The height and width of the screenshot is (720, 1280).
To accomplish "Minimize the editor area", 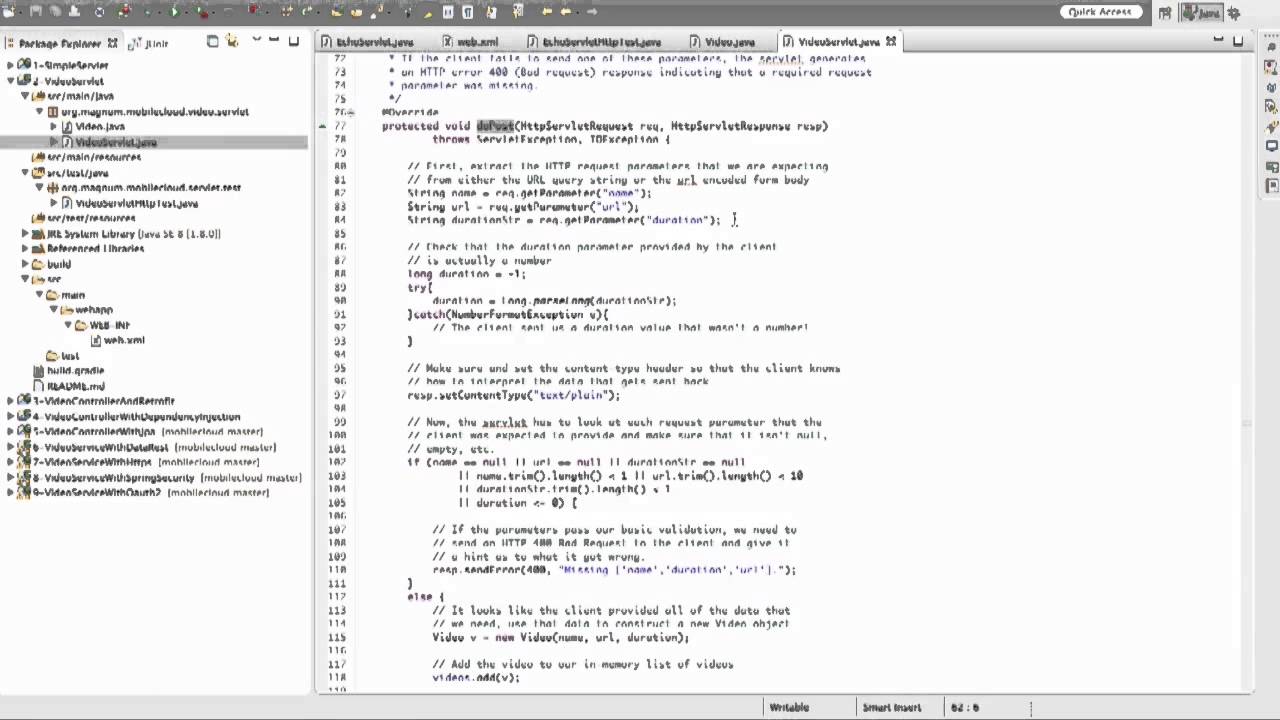I will click(1218, 39).
